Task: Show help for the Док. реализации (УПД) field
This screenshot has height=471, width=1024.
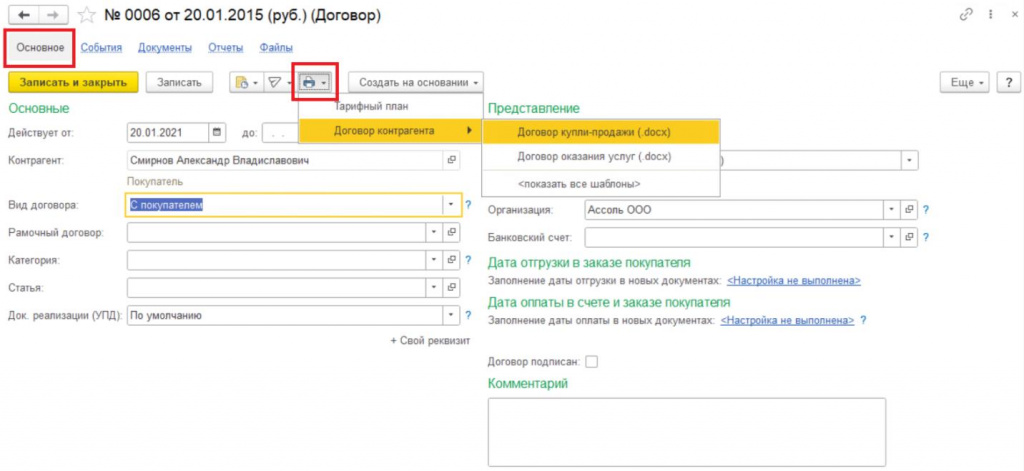Action: pyautogui.click(x=468, y=316)
